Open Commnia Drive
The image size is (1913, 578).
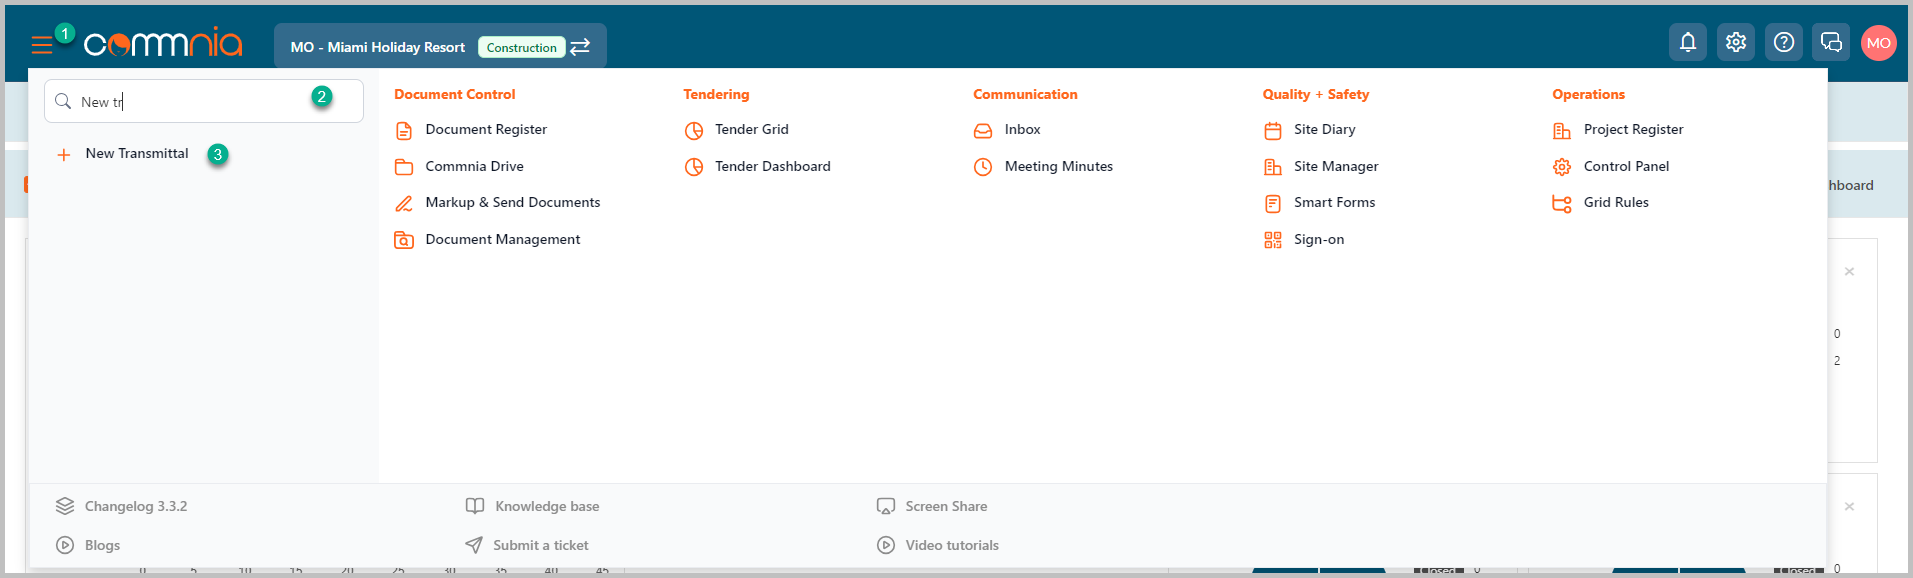474,167
